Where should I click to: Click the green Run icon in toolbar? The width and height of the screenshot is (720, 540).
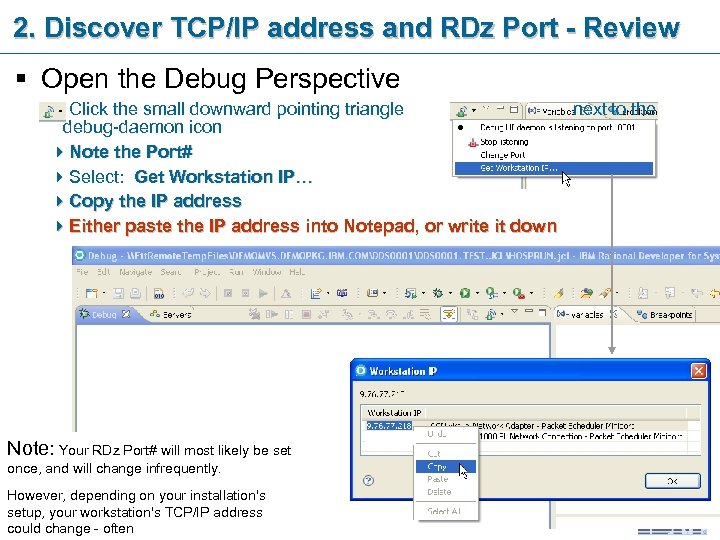tap(465, 293)
